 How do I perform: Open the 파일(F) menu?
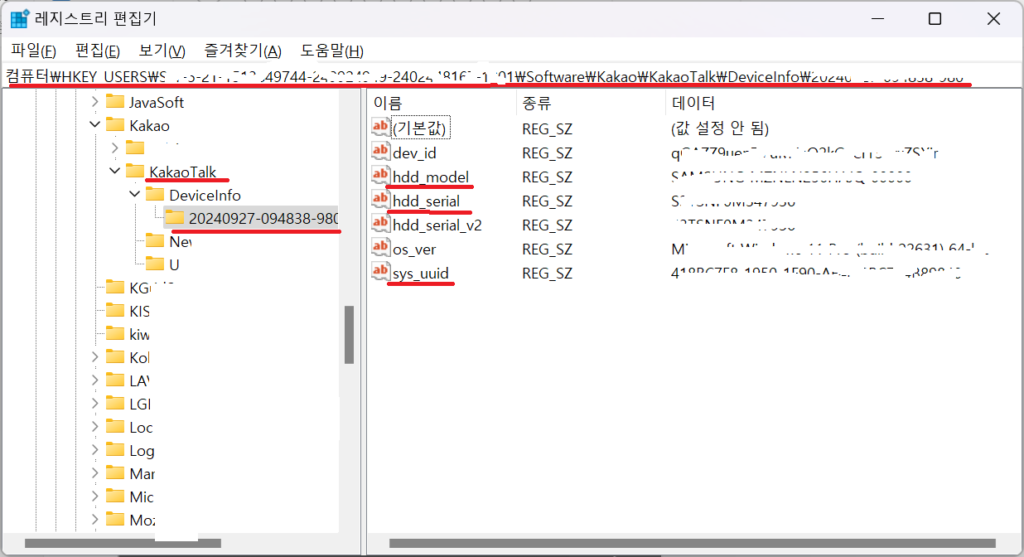coord(33,51)
